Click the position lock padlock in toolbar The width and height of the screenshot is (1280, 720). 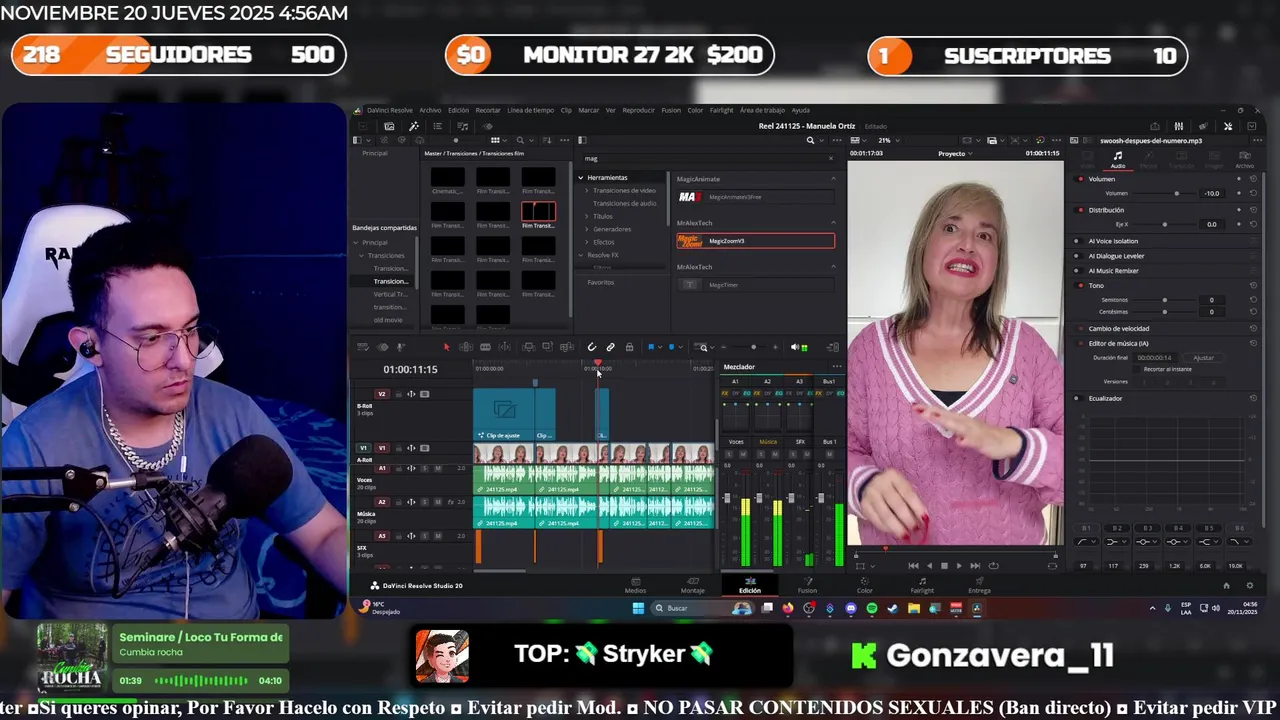(629, 347)
